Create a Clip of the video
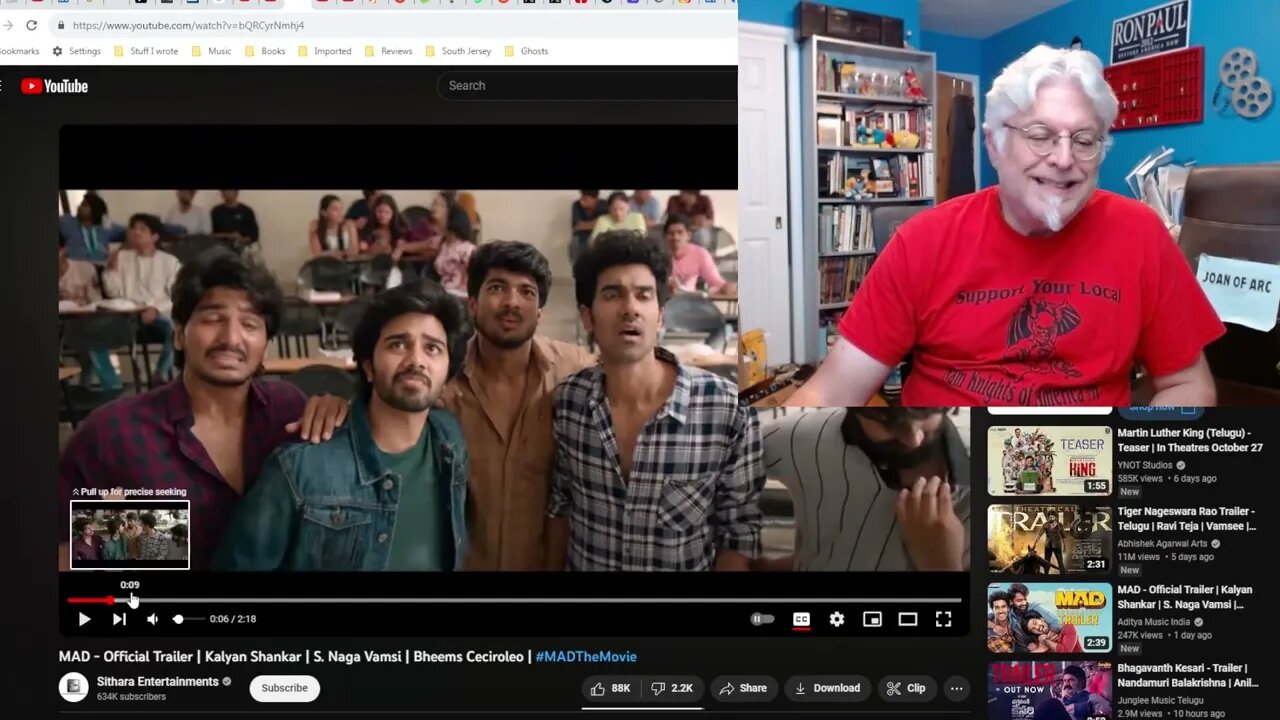Image resolution: width=1280 pixels, height=720 pixels. 906,688
